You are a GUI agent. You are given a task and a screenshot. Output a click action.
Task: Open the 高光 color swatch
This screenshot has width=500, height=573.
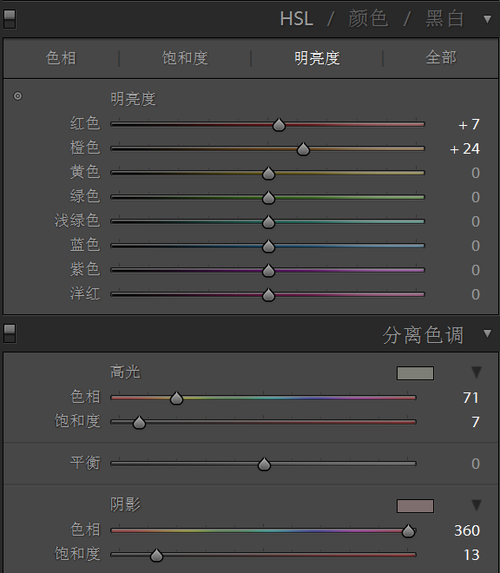[x=415, y=373]
